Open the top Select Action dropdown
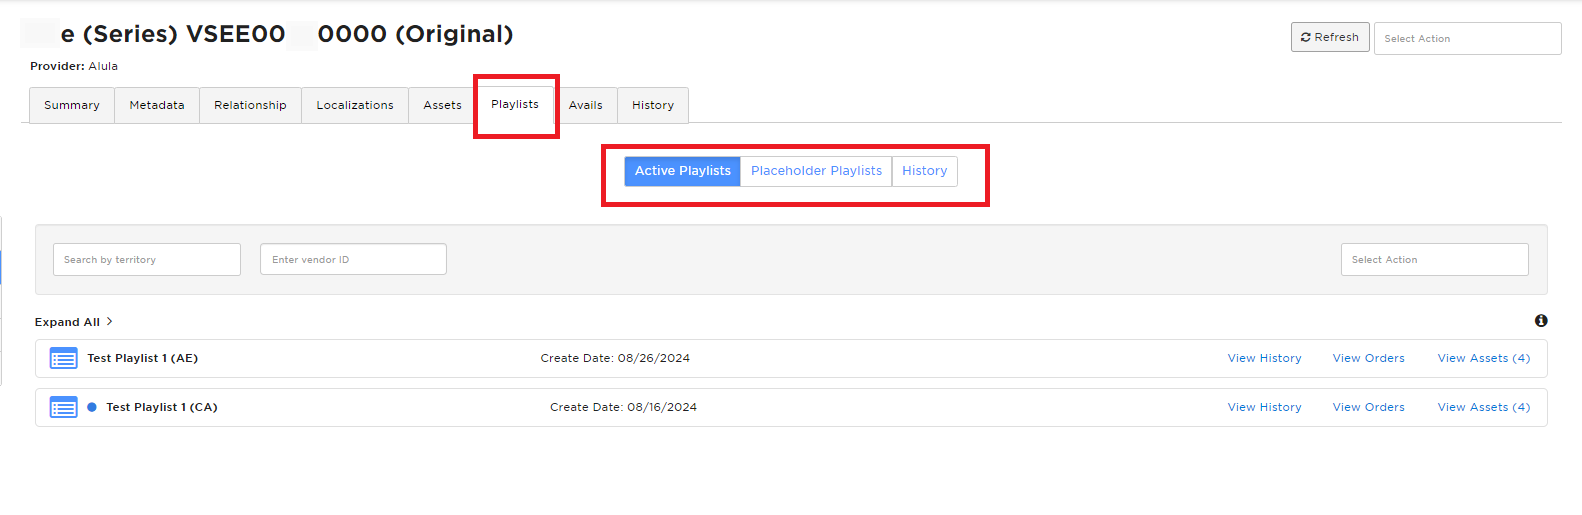The height and width of the screenshot is (515, 1582). point(1467,38)
